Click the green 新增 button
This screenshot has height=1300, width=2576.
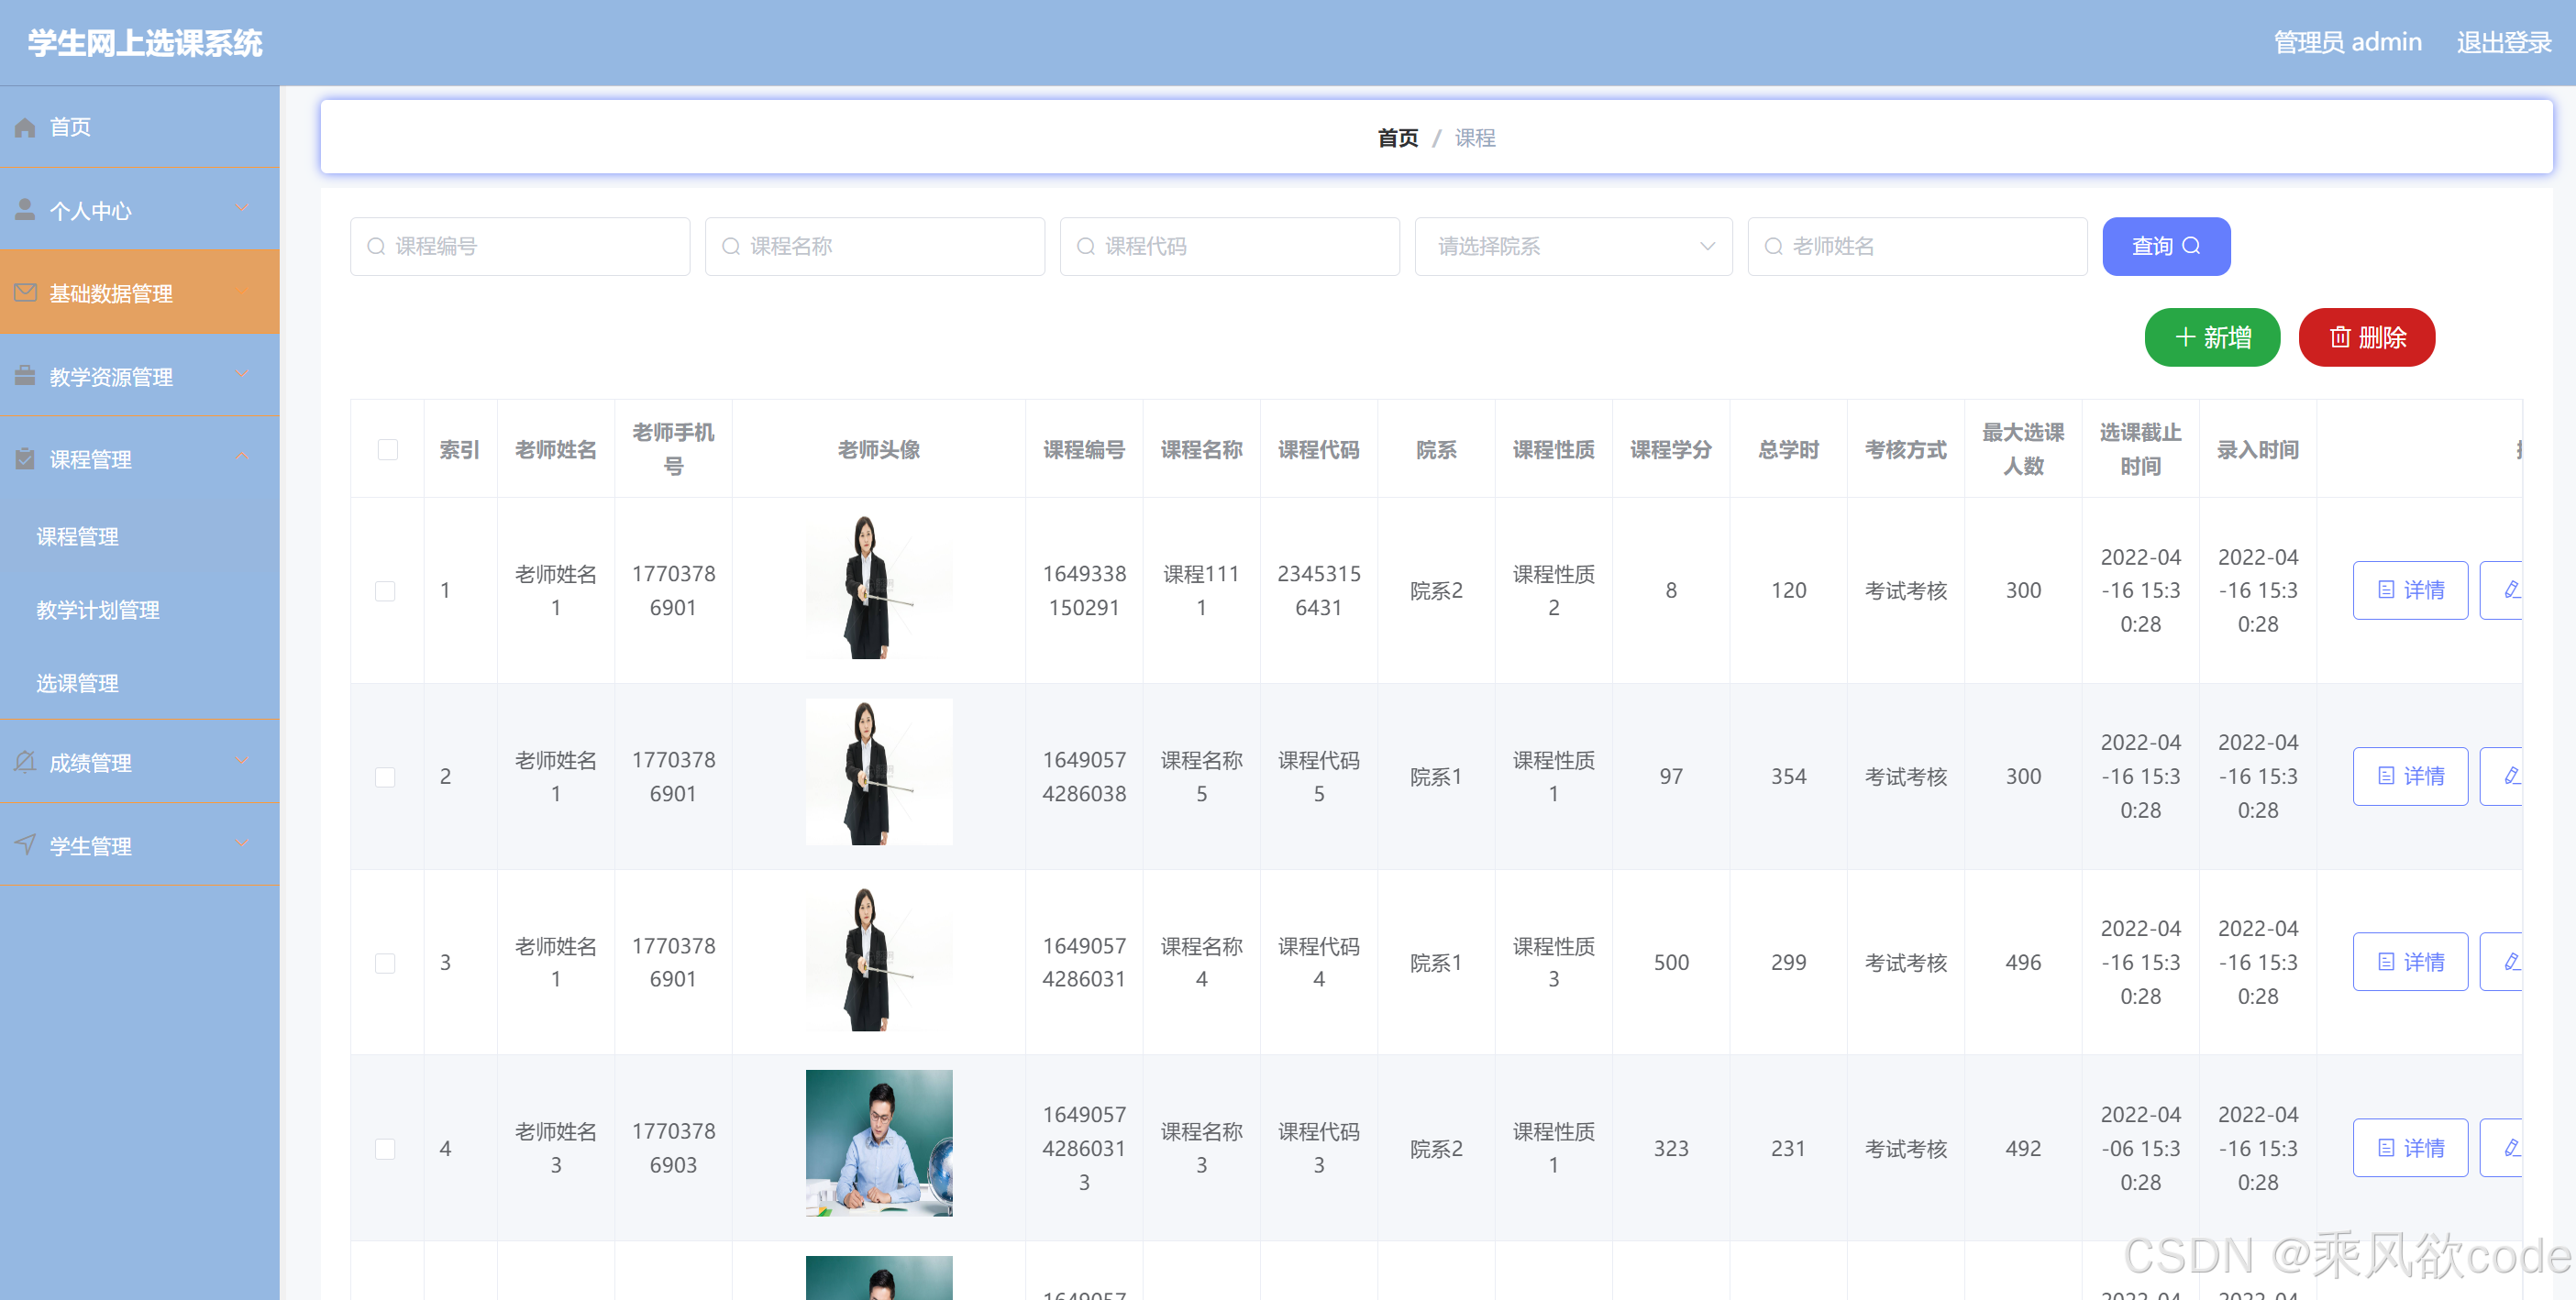[x=2211, y=337]
